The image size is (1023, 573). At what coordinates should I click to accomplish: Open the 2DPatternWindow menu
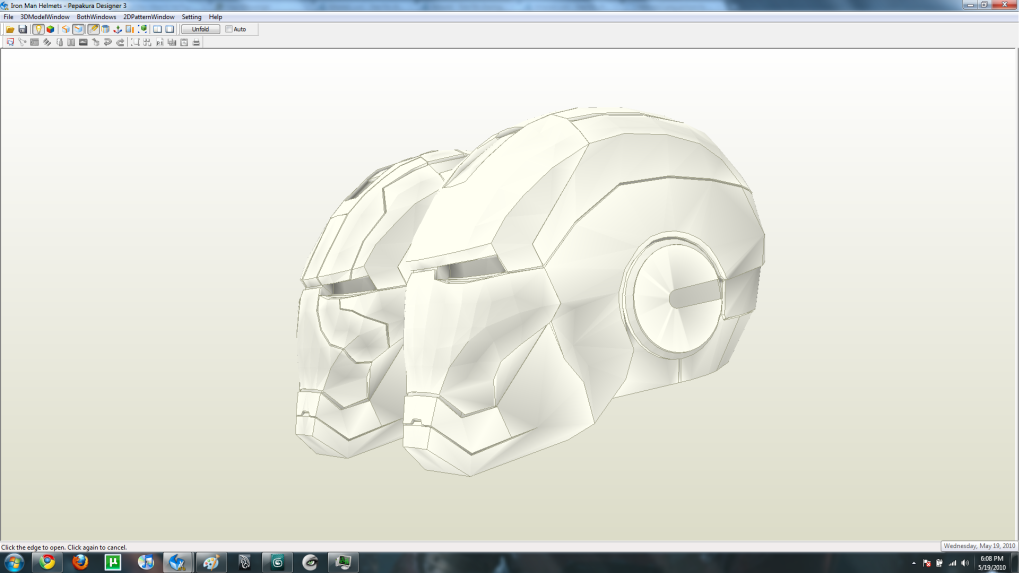[x=149, y=17]
